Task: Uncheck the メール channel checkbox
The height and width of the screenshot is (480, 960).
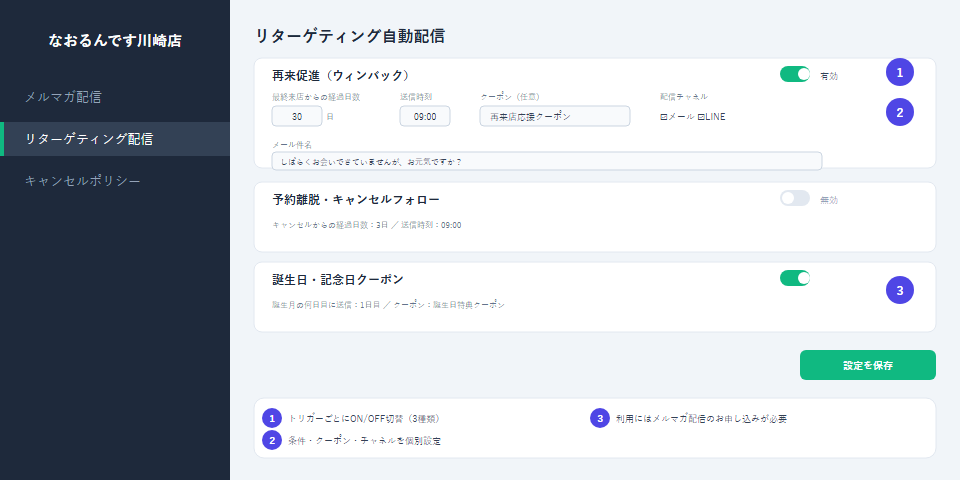Action: (663, 116)
